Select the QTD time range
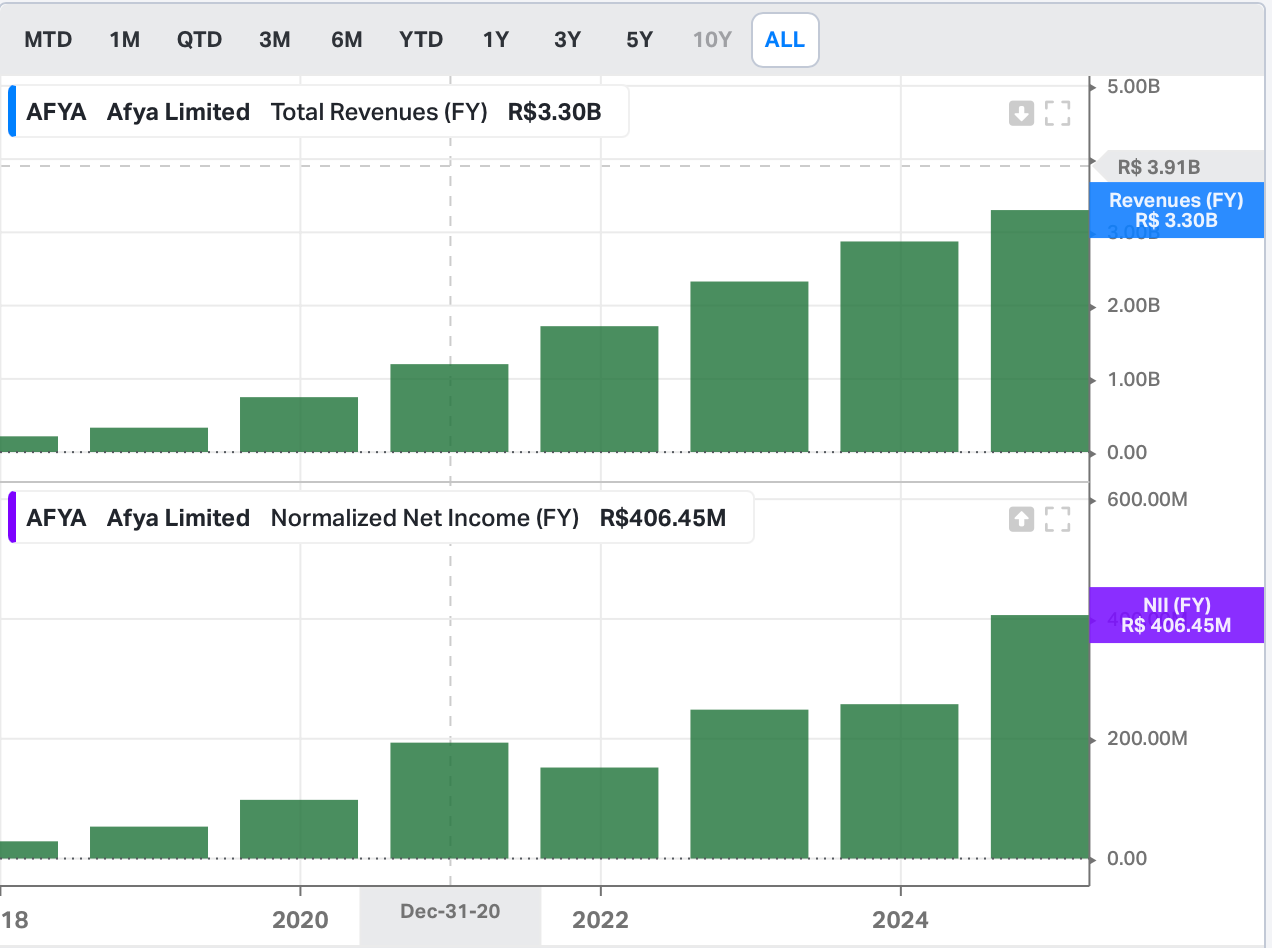 [x=199, y=40]
